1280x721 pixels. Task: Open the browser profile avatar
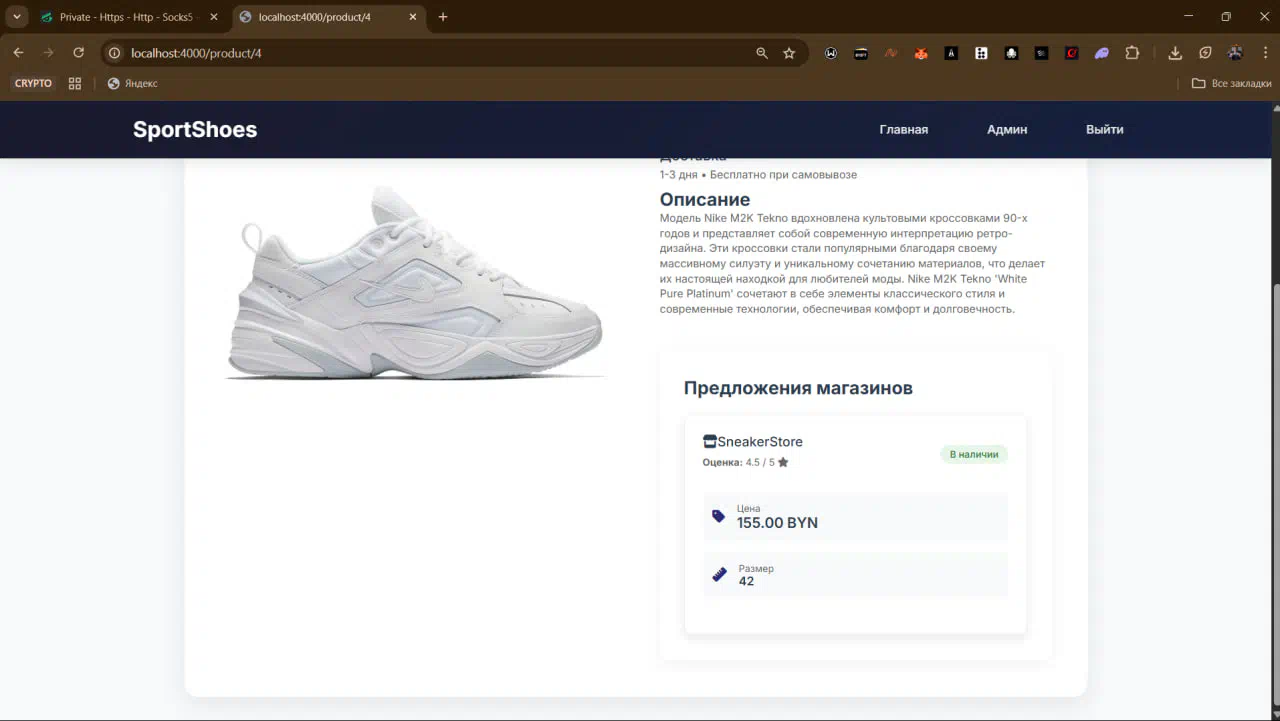[1235, 53]
